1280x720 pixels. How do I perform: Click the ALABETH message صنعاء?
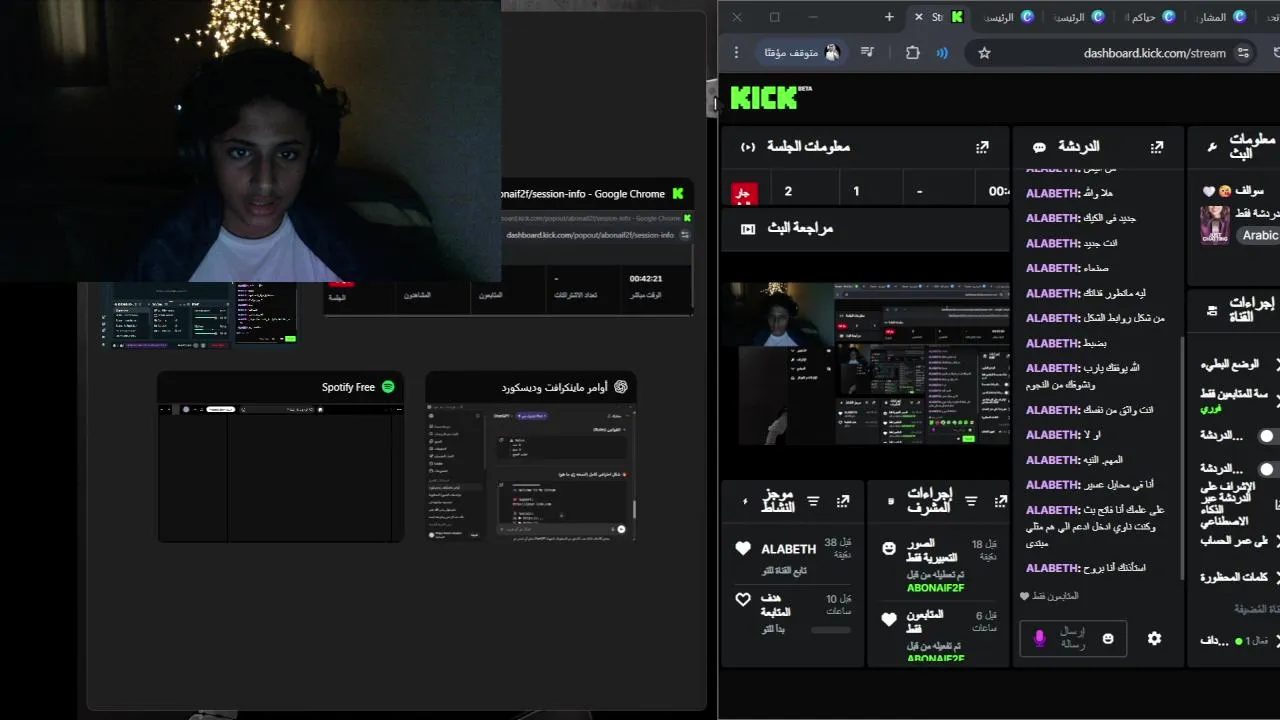pos(1067,268)
